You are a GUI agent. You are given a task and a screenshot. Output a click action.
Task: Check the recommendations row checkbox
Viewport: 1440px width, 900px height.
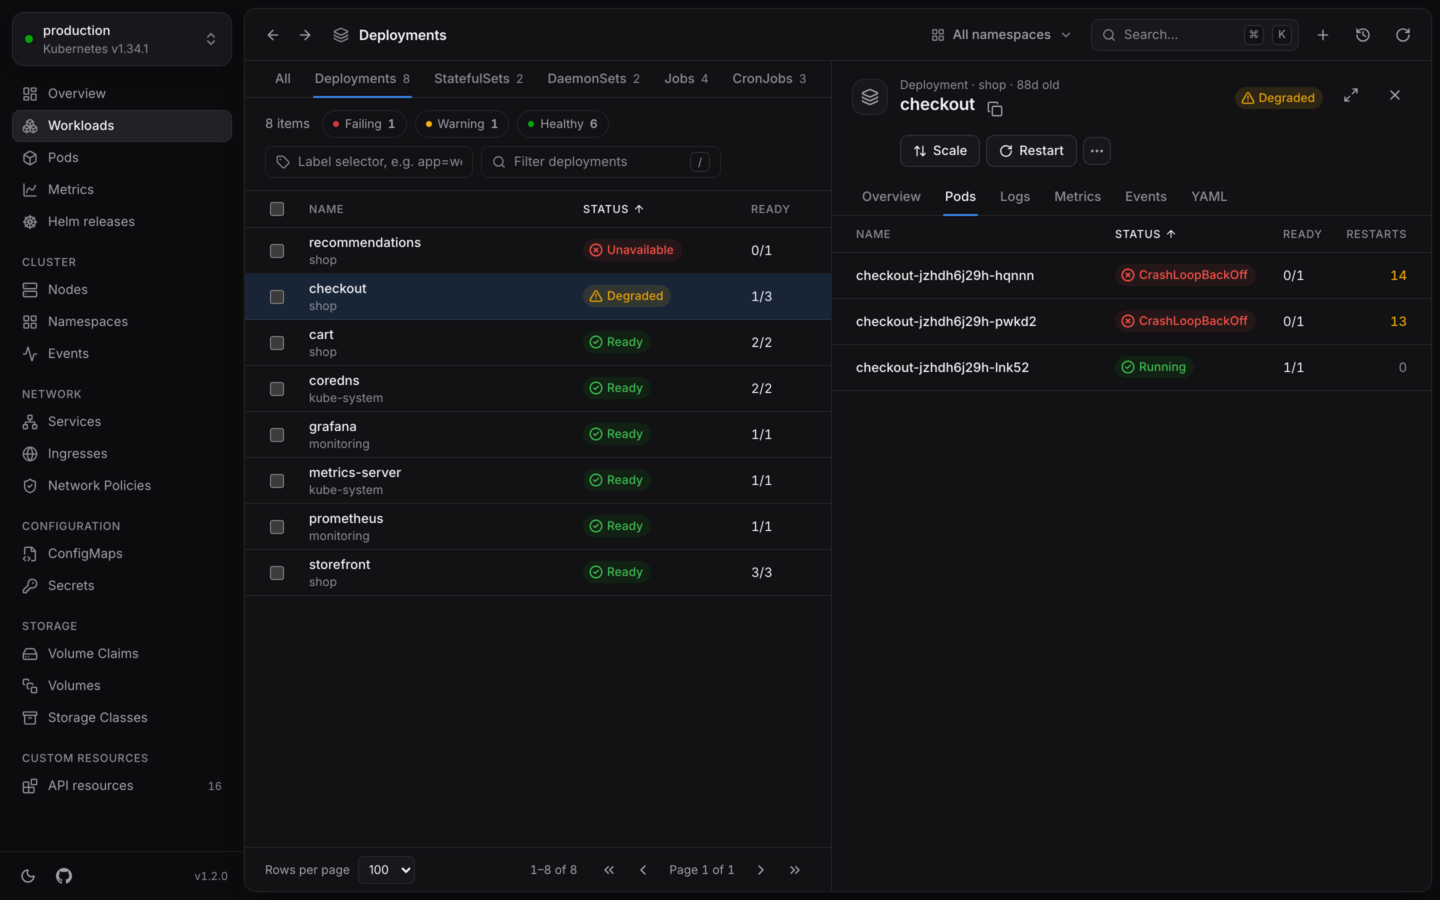277,251
